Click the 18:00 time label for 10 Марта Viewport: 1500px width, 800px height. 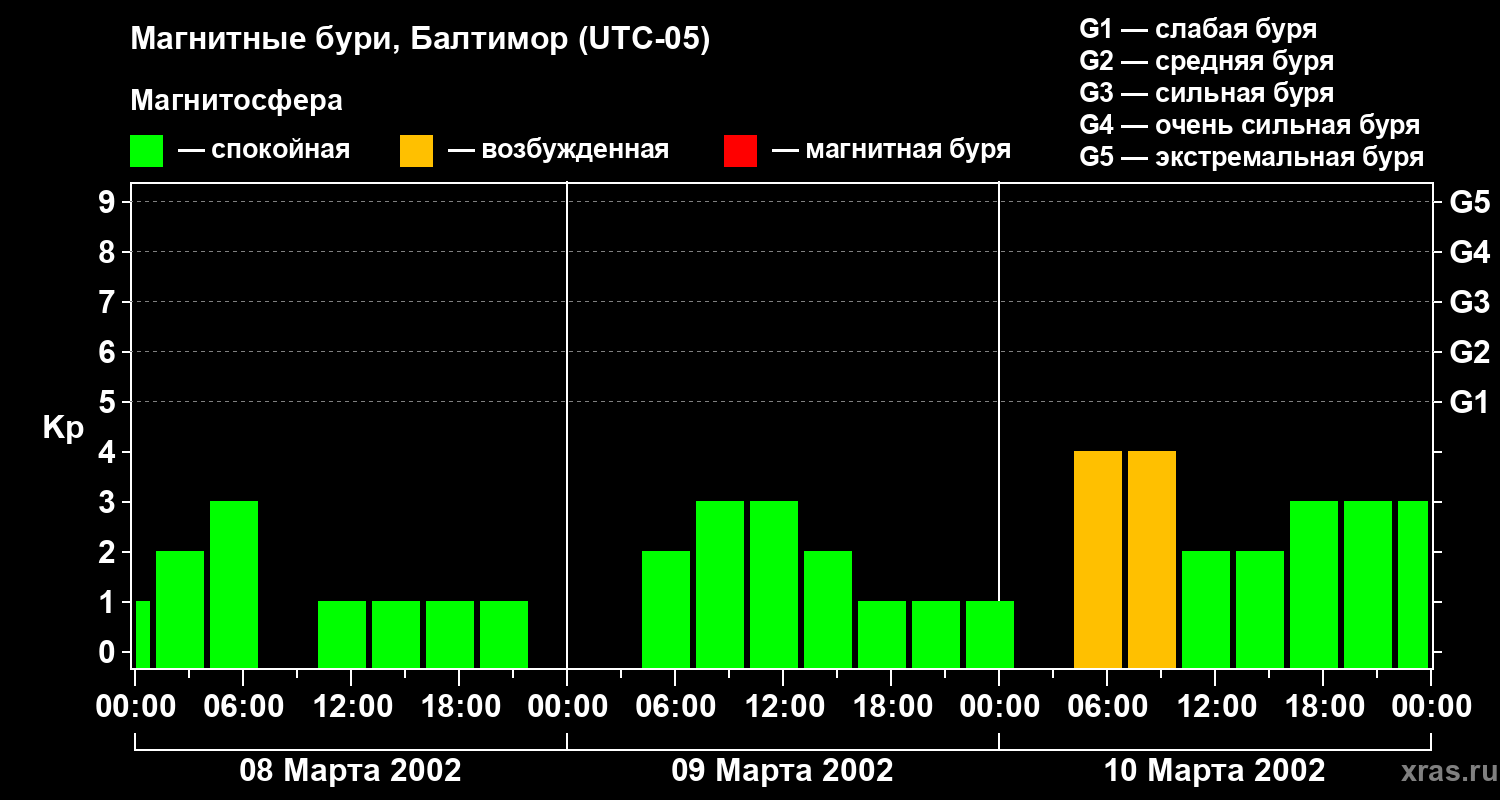[x=1323, y=707]
